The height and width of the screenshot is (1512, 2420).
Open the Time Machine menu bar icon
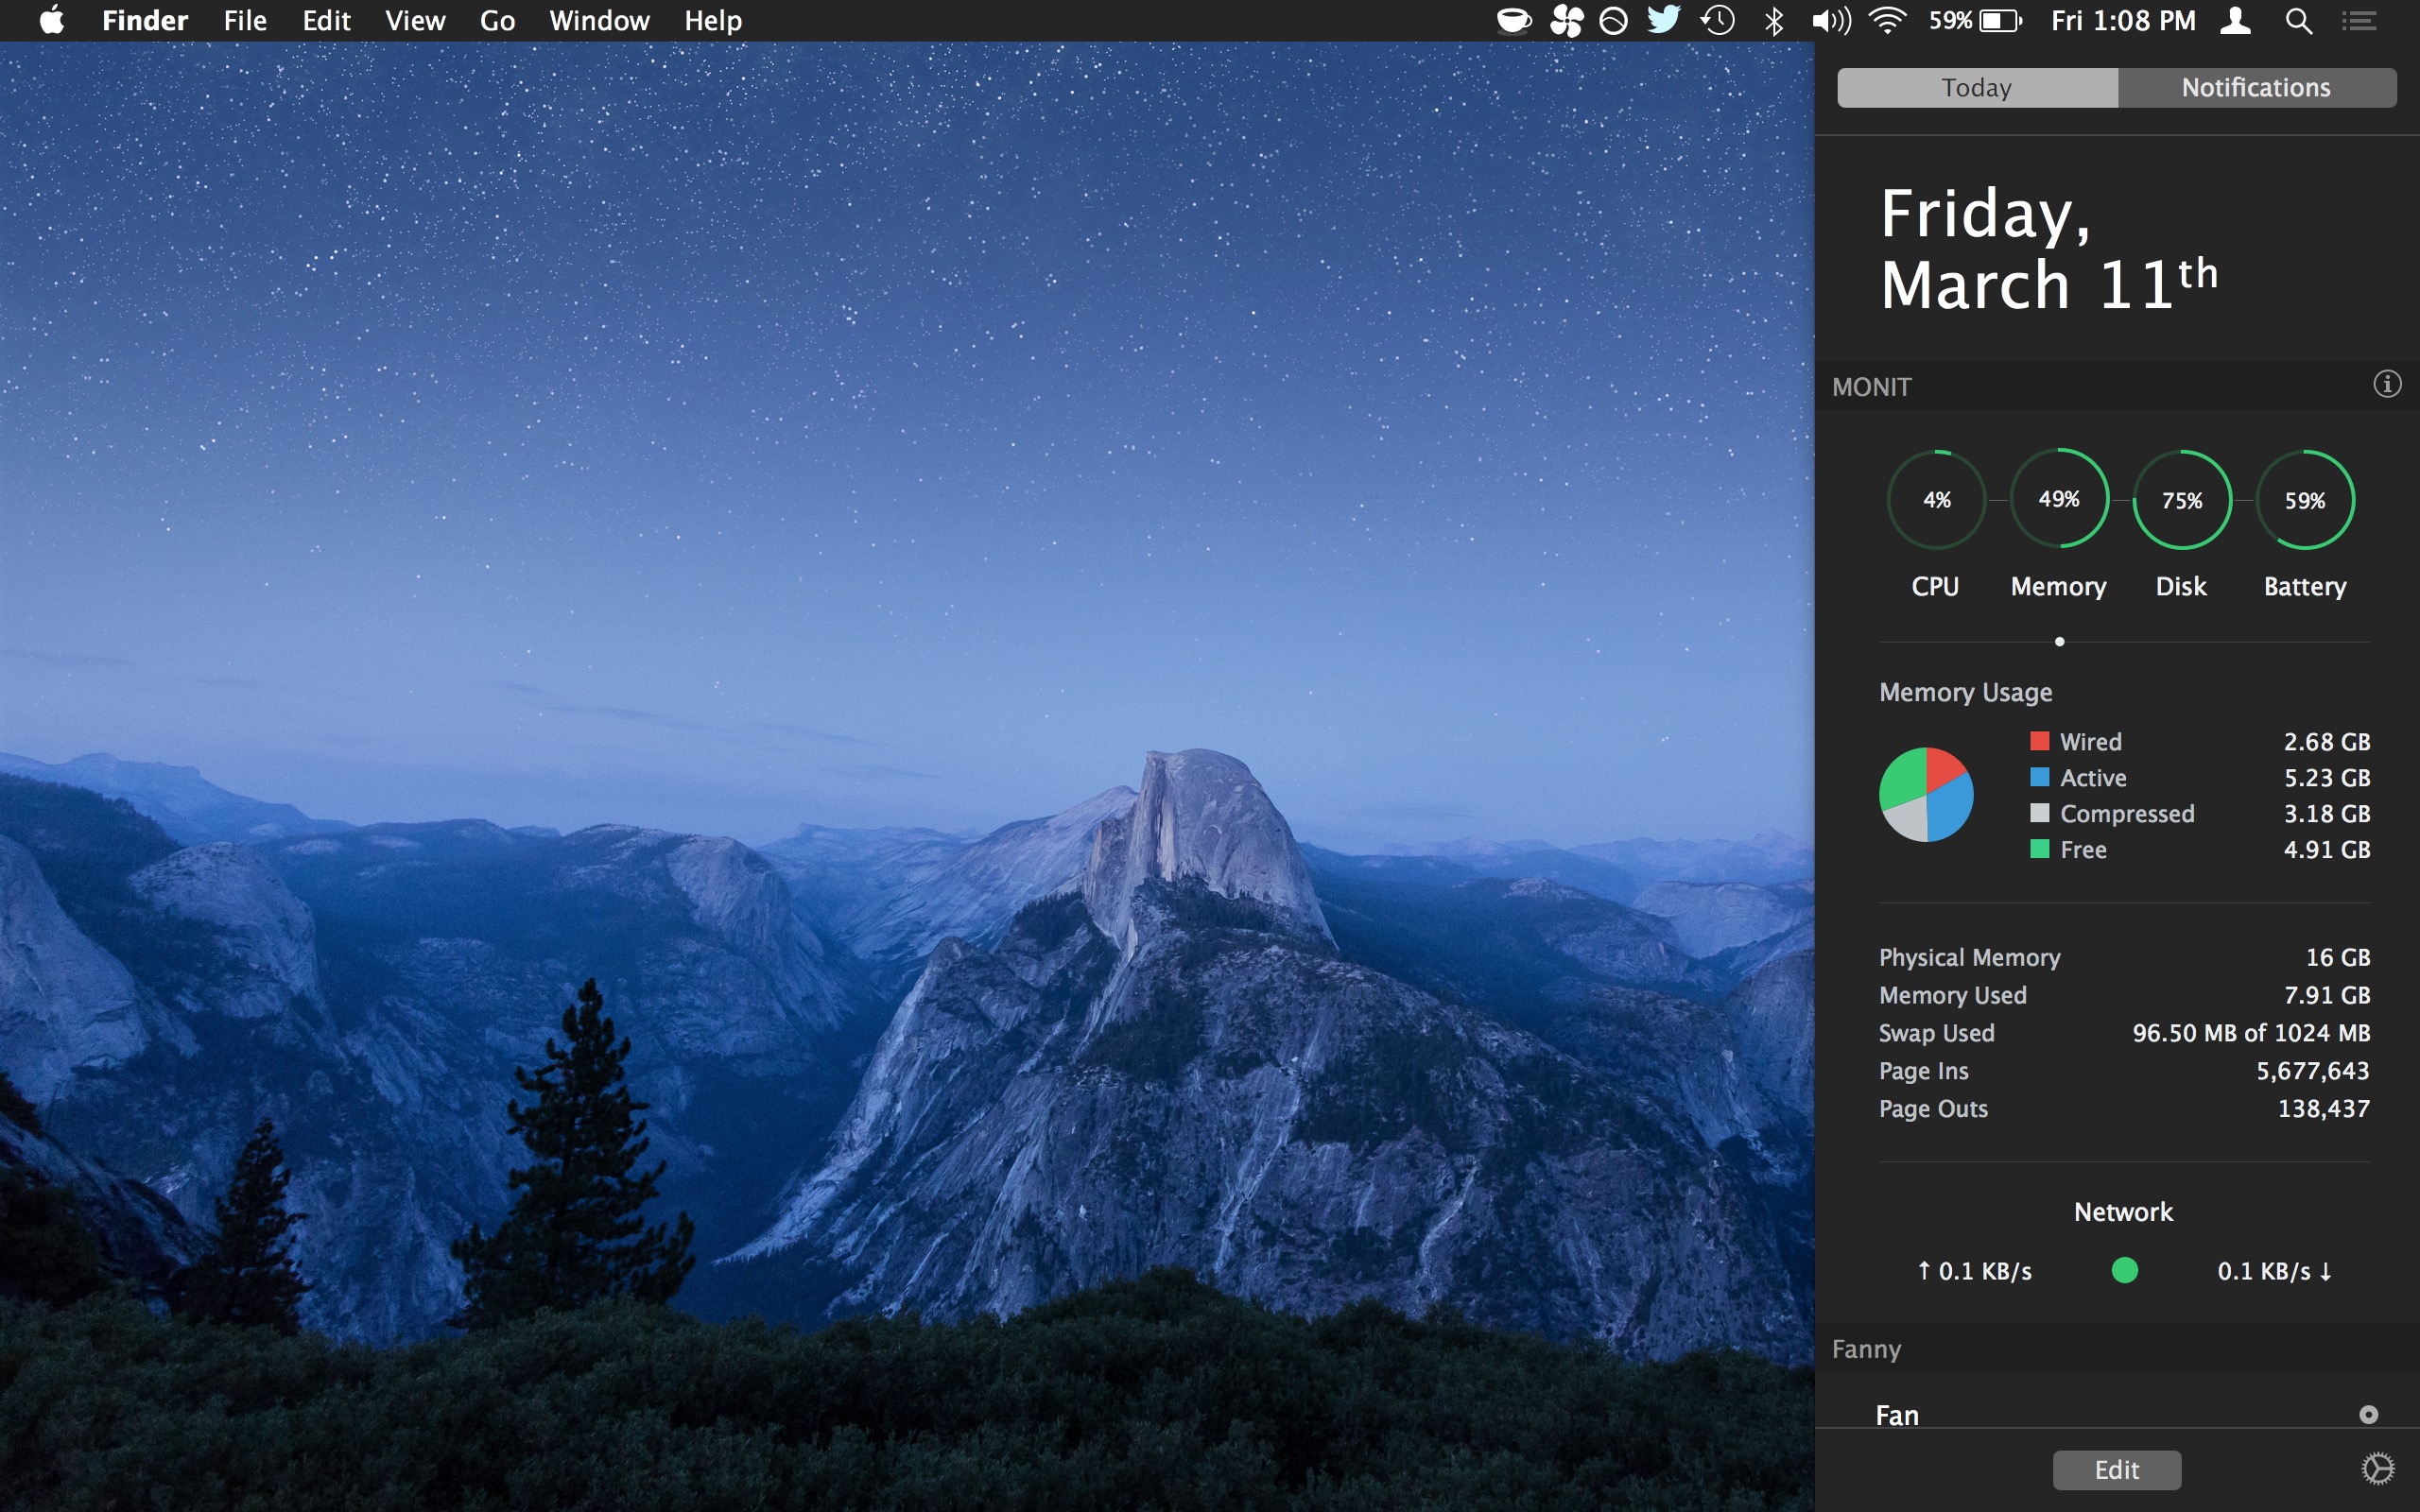pyautogui.click(x=1718, y=21)
